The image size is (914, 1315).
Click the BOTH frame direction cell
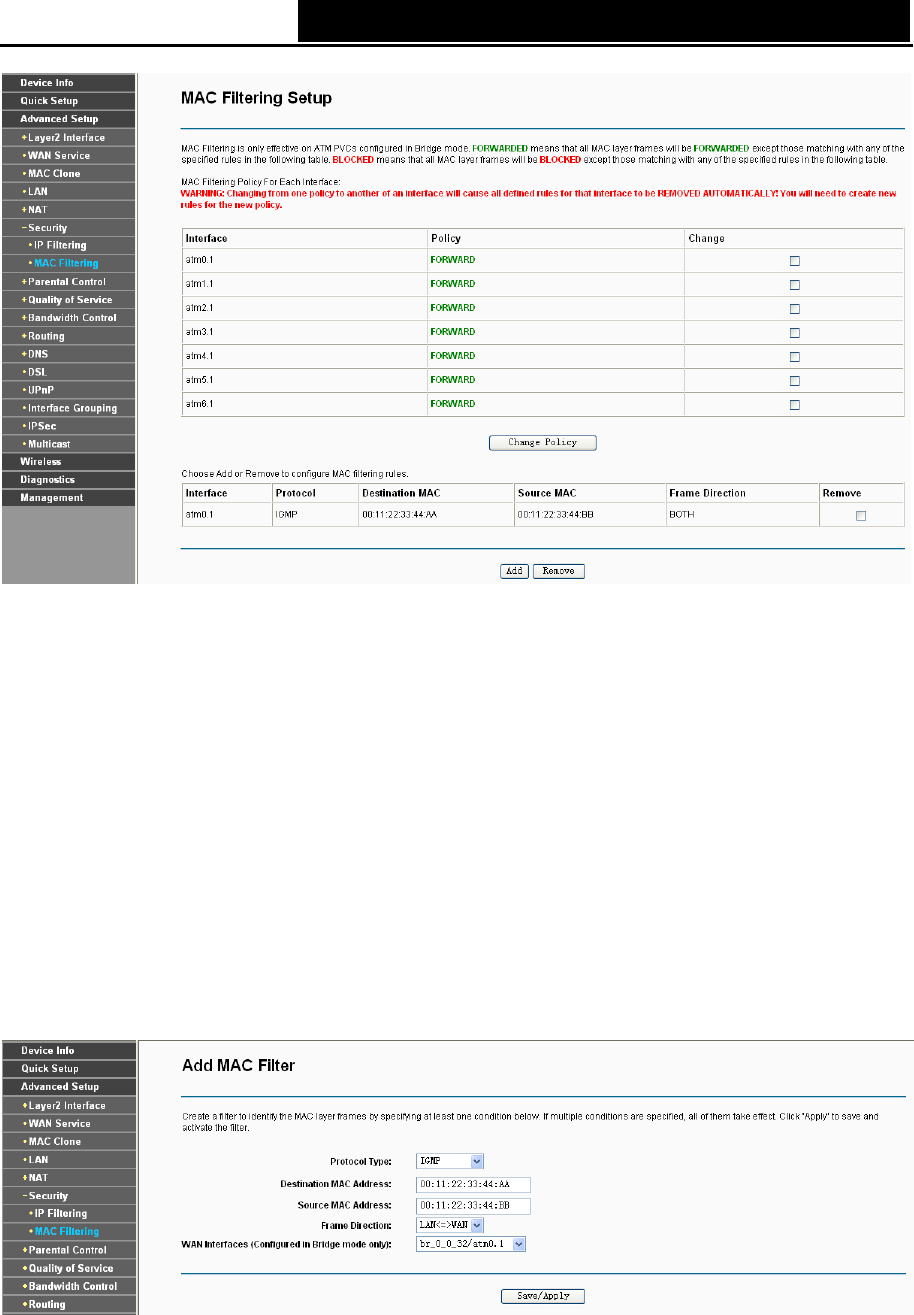coord(742,515)
